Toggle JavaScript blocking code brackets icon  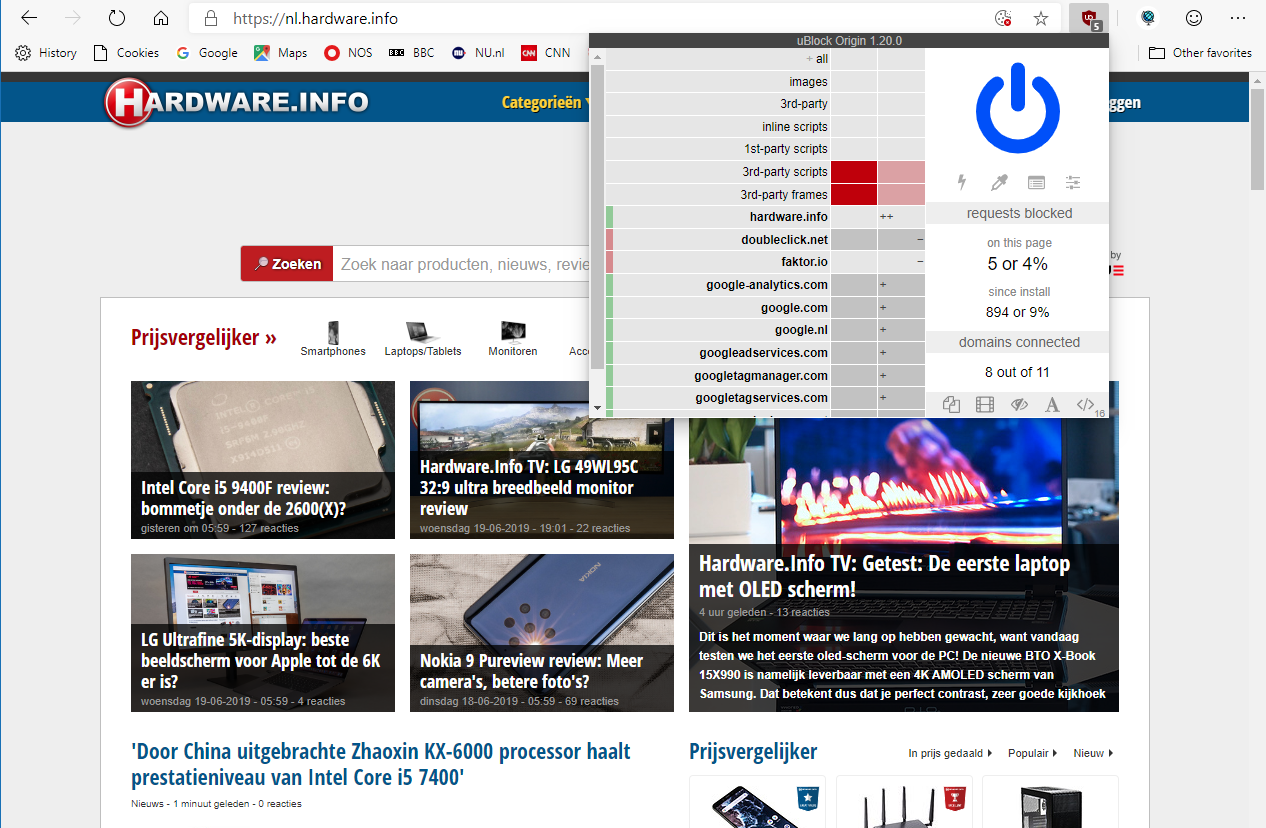coord(1086,405)
